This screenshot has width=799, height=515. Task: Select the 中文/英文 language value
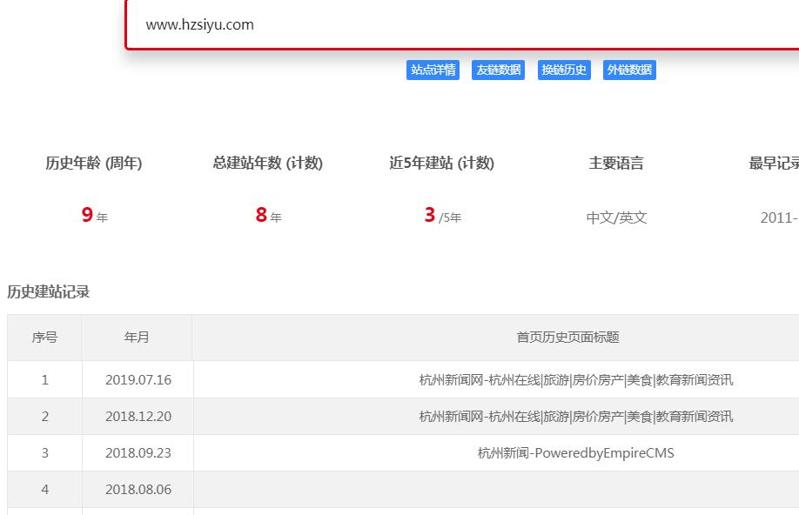click(616, 217)
